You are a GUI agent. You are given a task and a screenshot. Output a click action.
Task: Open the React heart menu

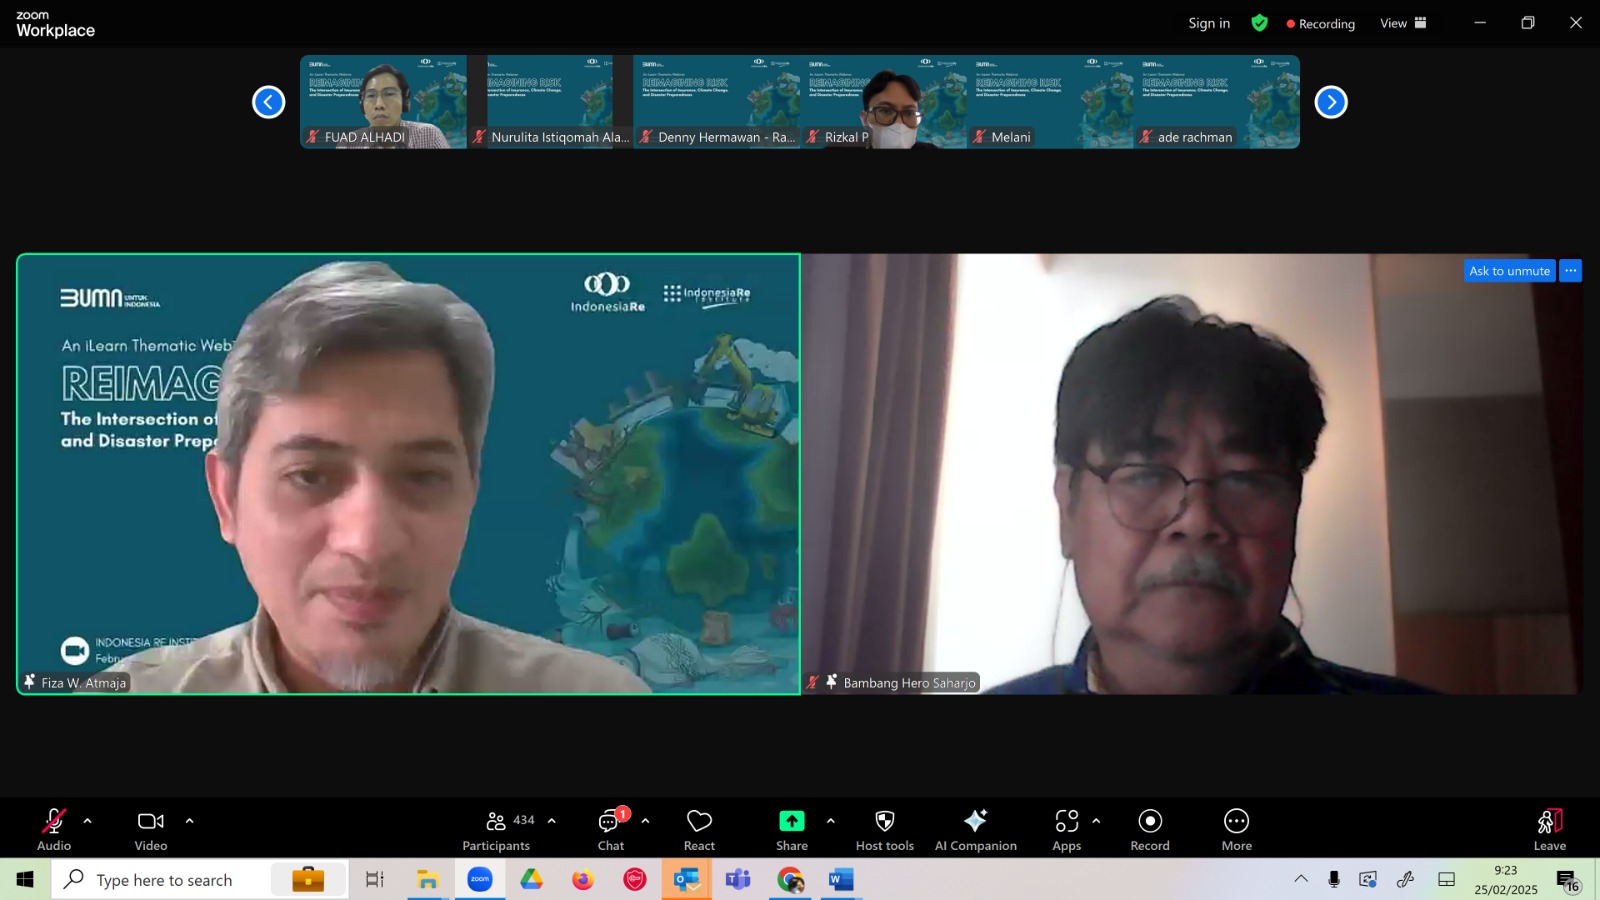coord(699,829)
